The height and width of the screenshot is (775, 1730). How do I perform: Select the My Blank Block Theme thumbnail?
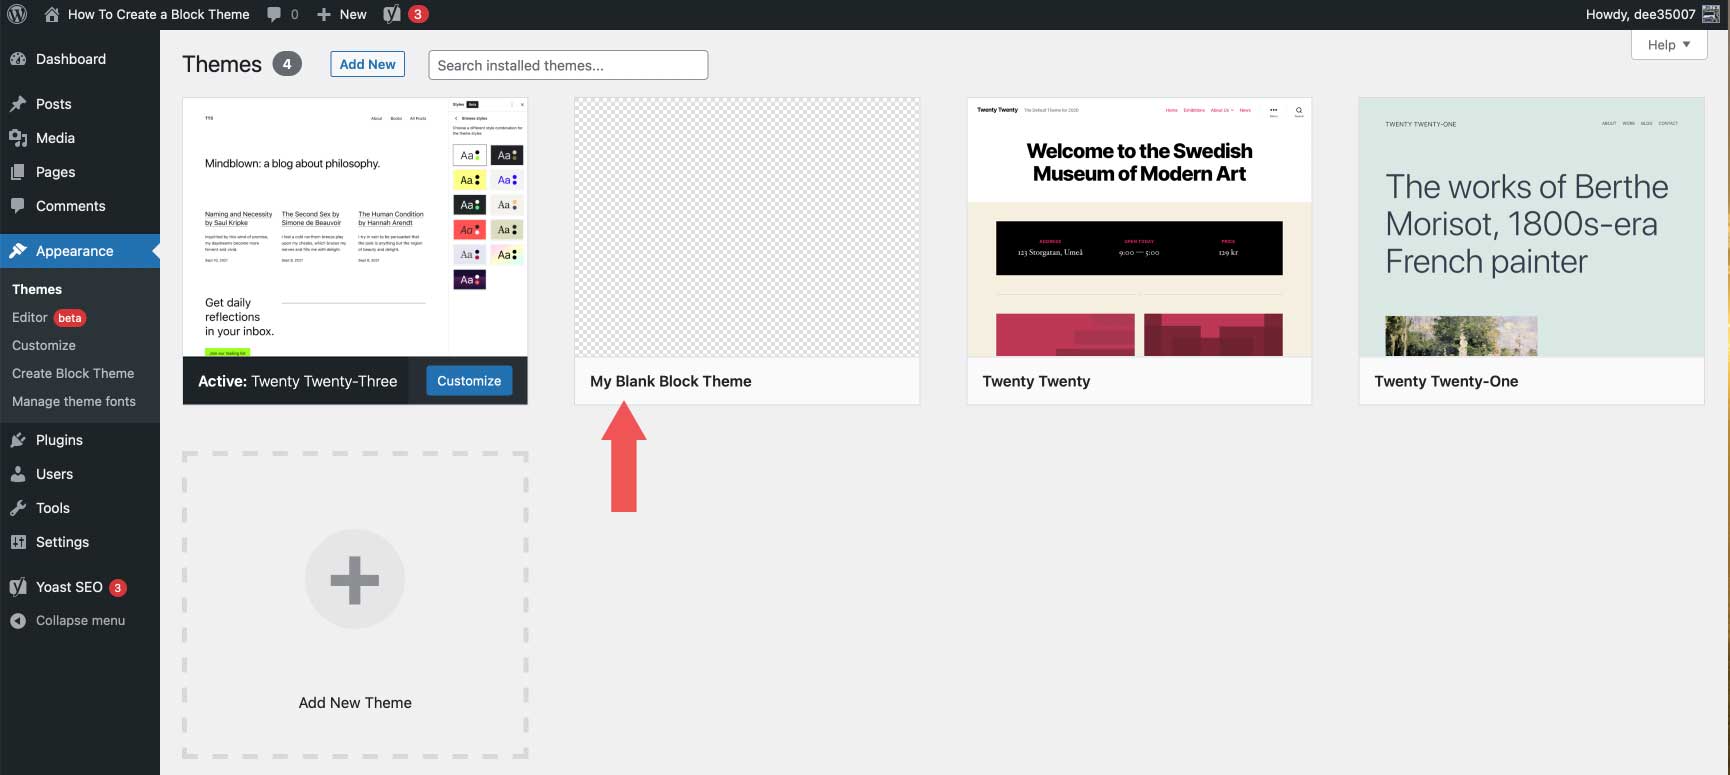coord(747,227)
